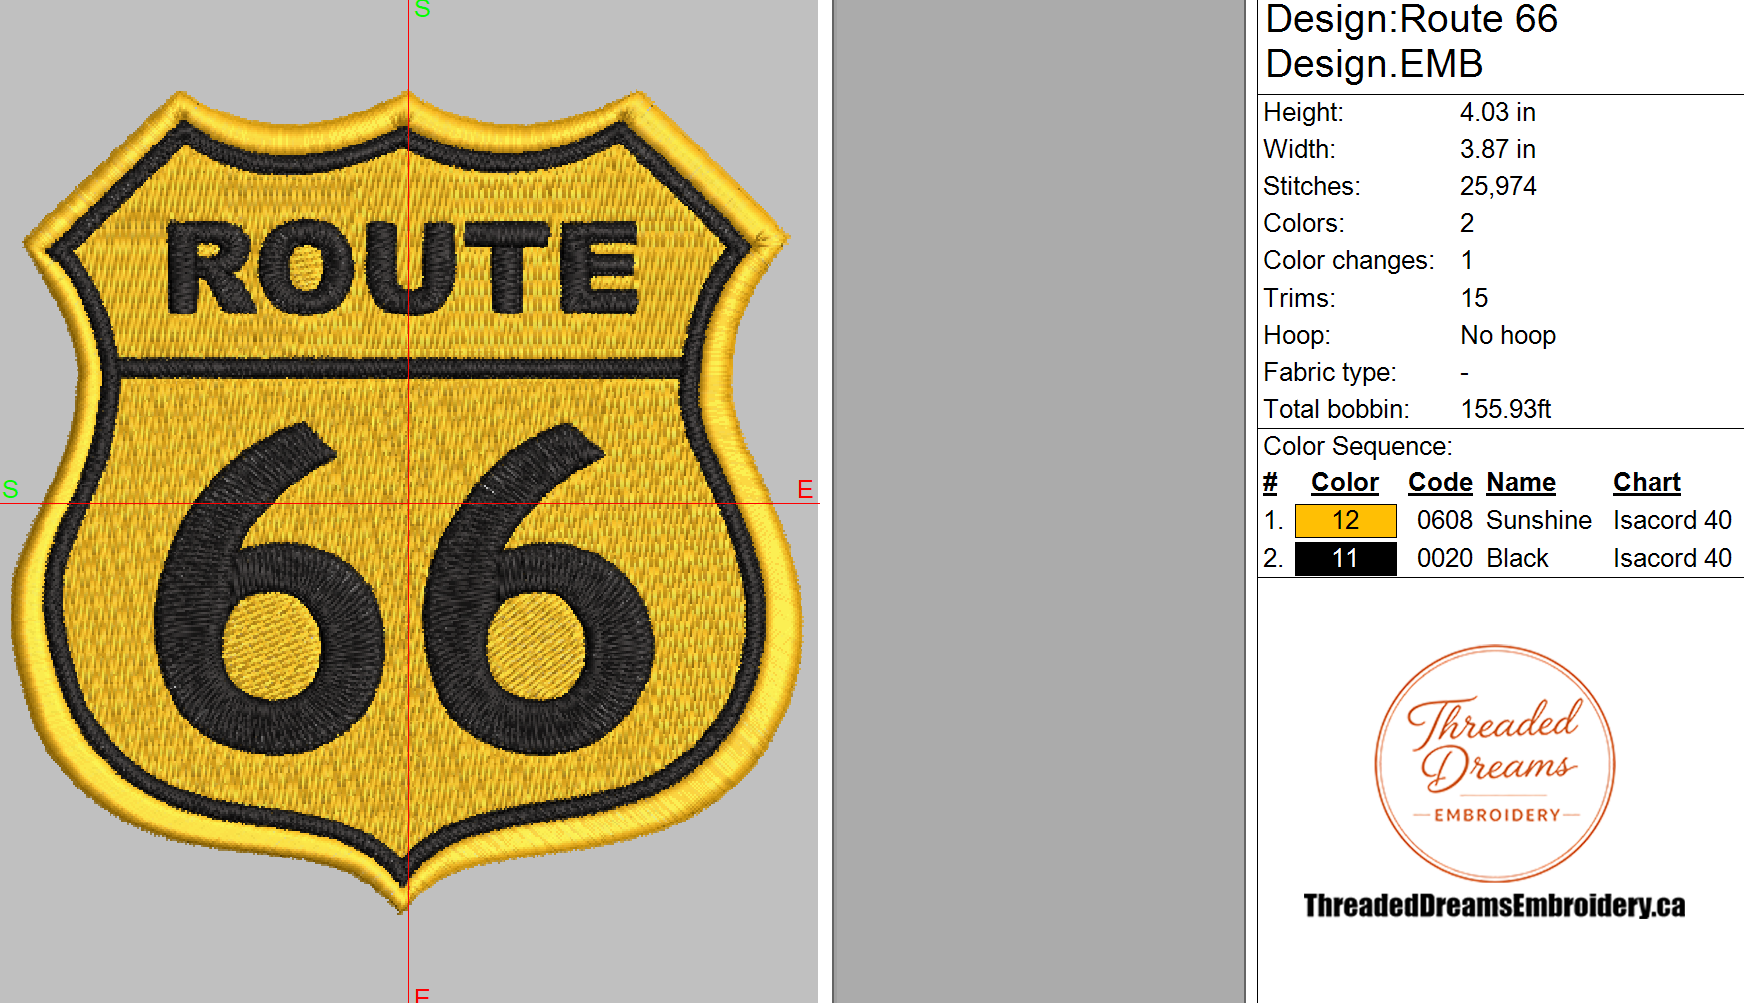
Task: Click the red E end marker at right
Action: click(x=805, y=489)
